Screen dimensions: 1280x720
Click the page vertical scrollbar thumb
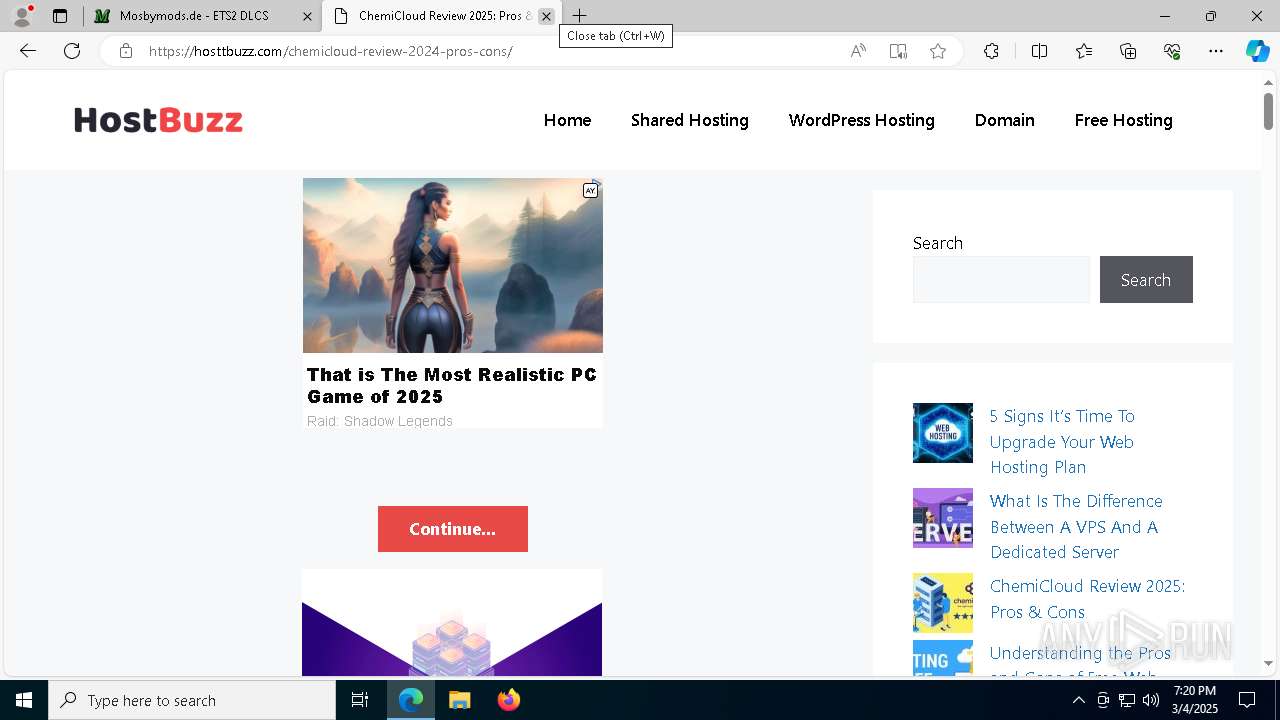point(1268,110)
